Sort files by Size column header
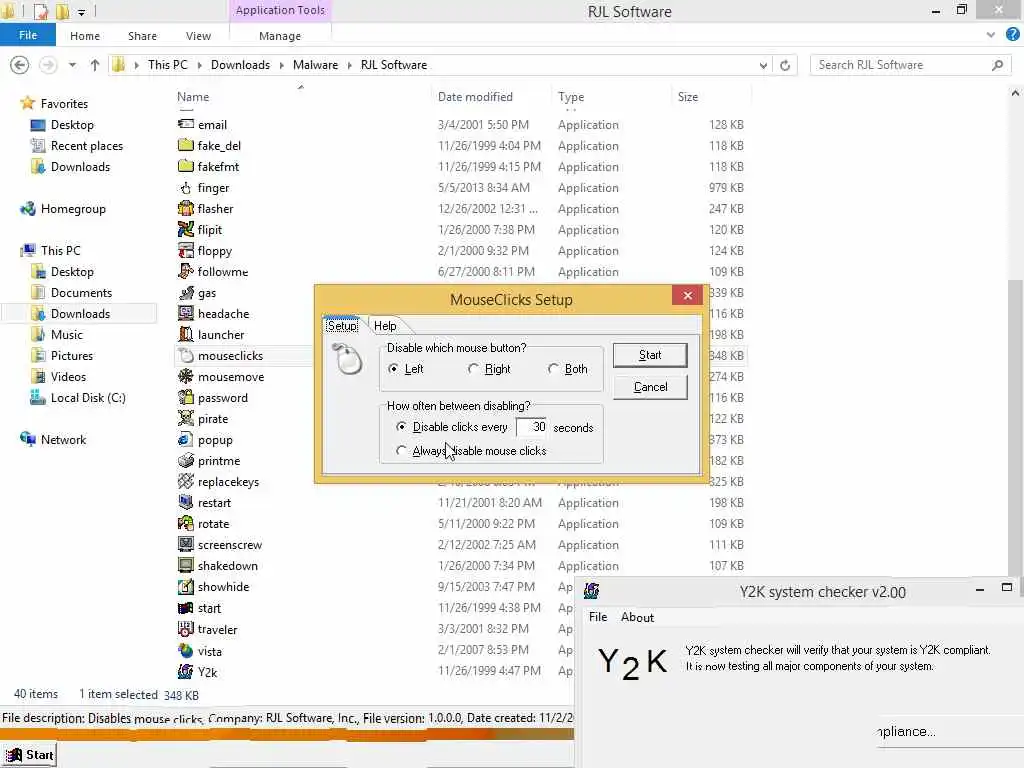The image size is (1024, 768). pos(688,97)
